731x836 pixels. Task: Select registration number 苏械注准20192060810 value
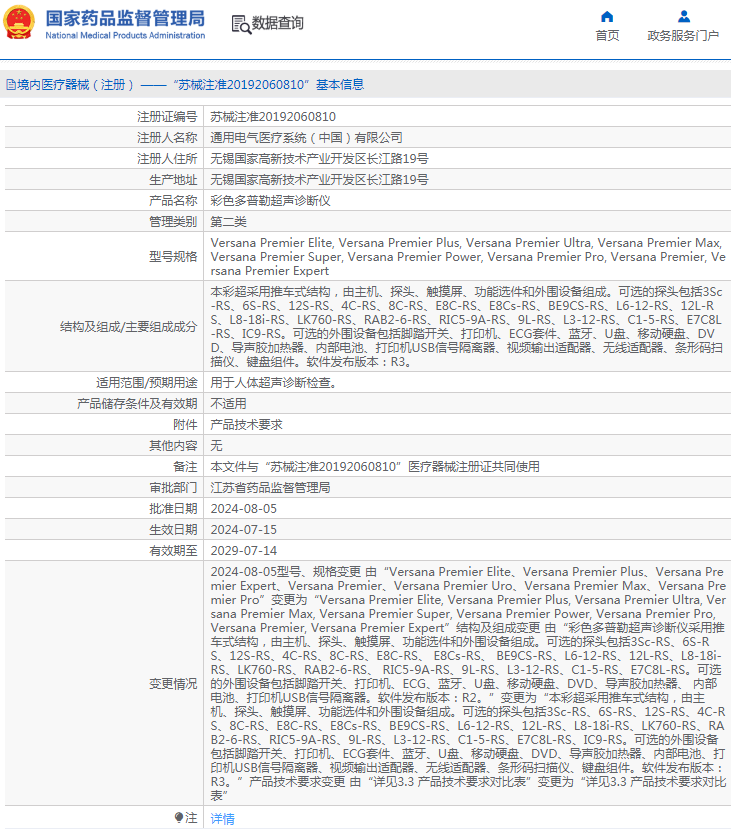point(273,117)
